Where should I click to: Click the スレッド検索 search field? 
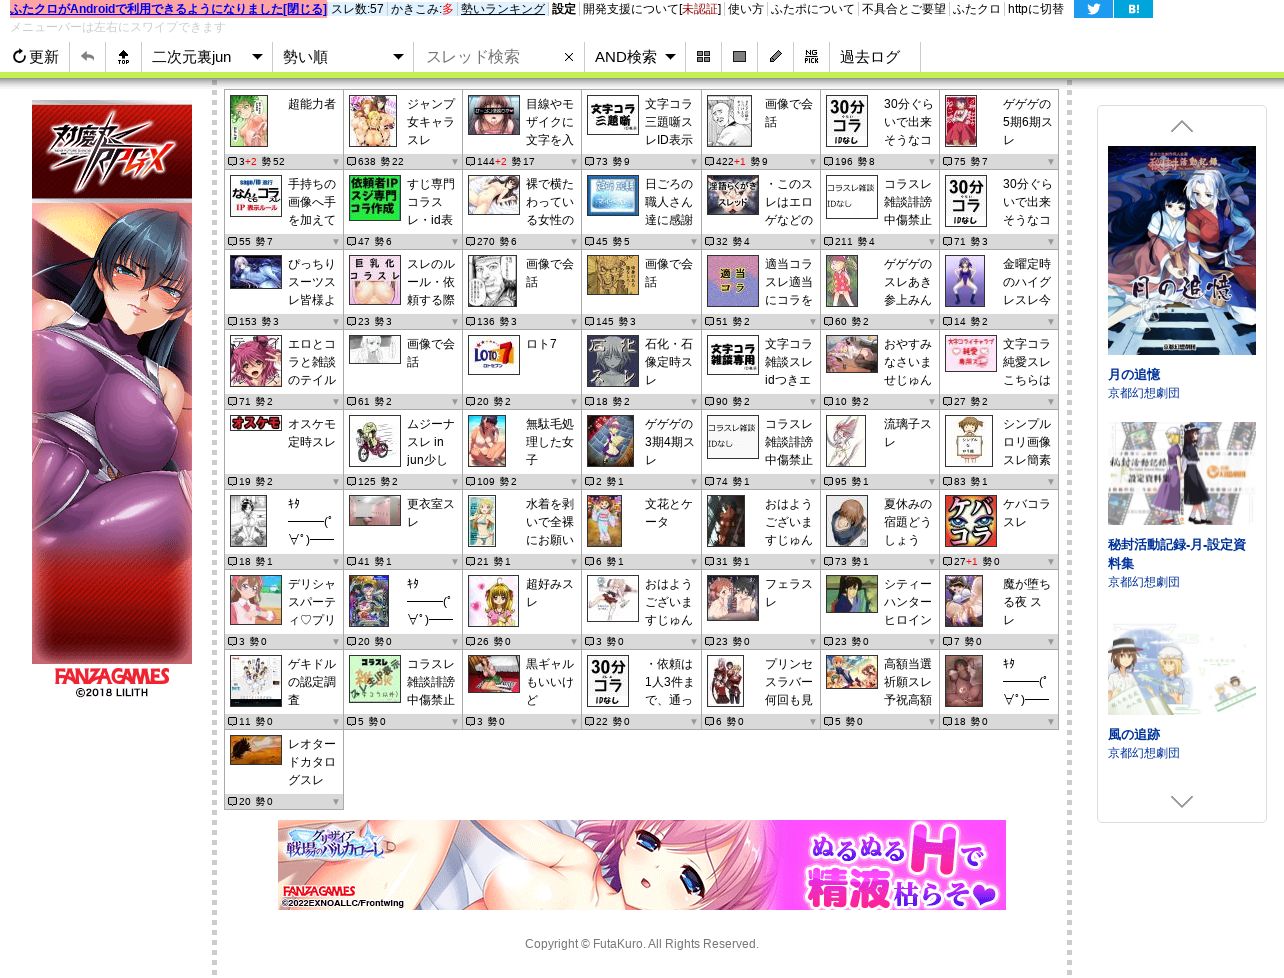point(488,57)
